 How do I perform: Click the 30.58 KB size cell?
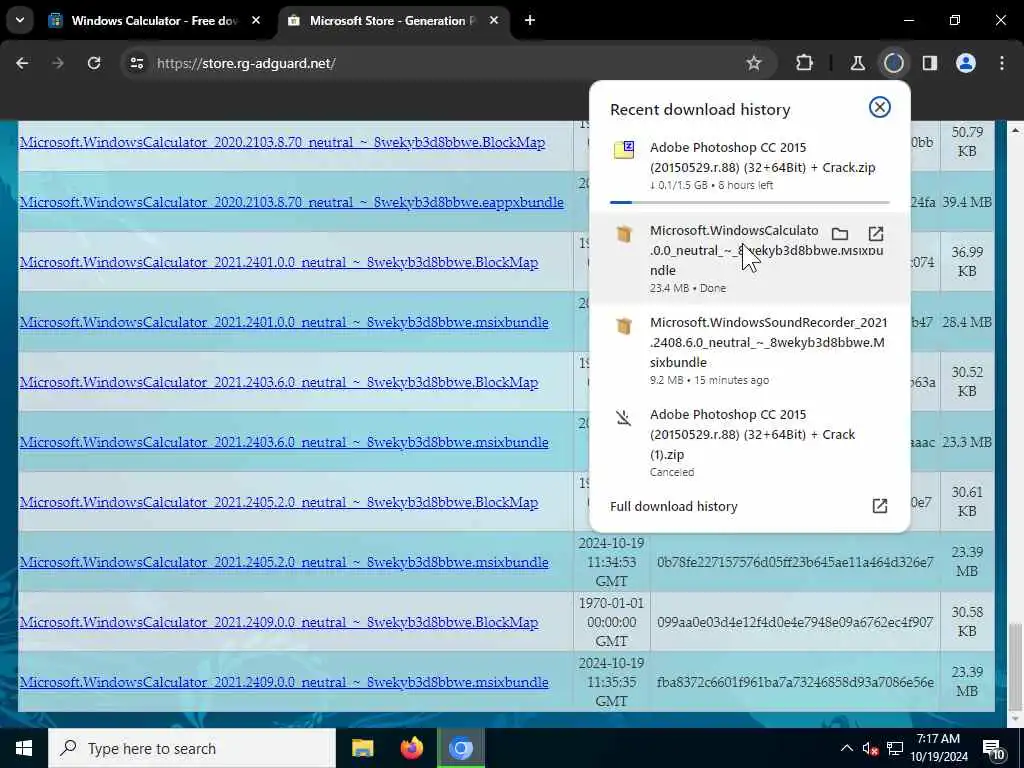point(967,622)
